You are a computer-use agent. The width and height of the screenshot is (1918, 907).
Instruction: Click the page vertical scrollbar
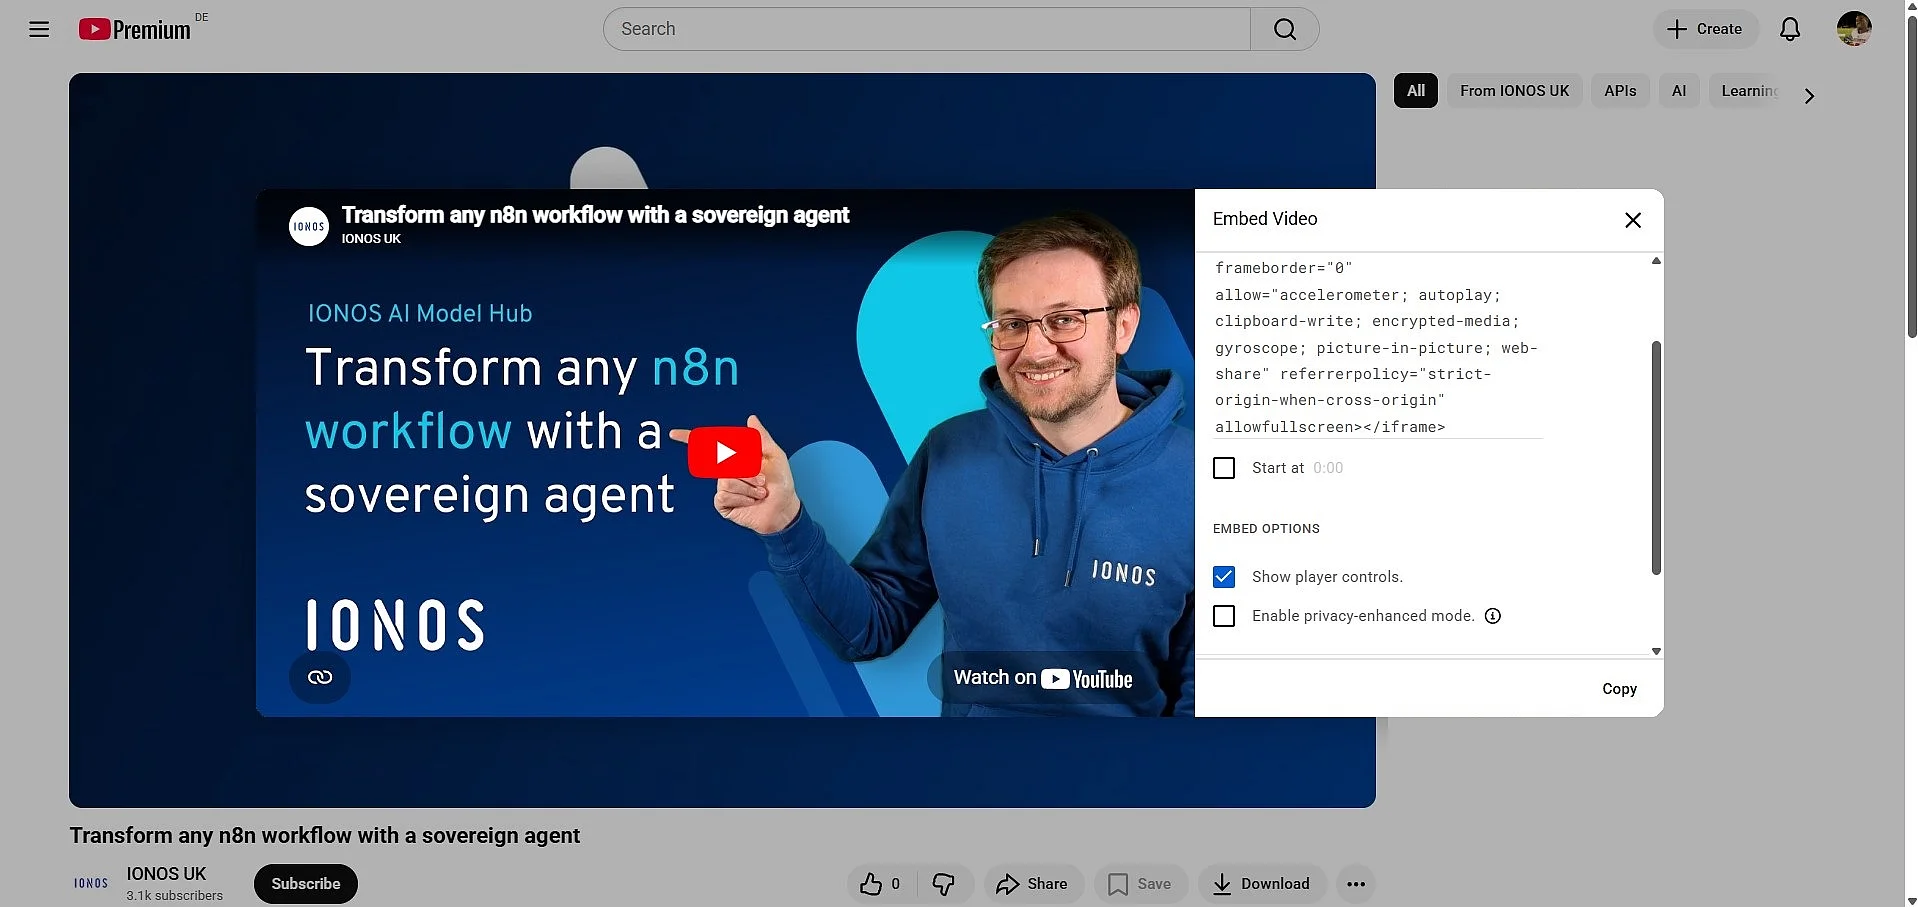[1911, 178]
